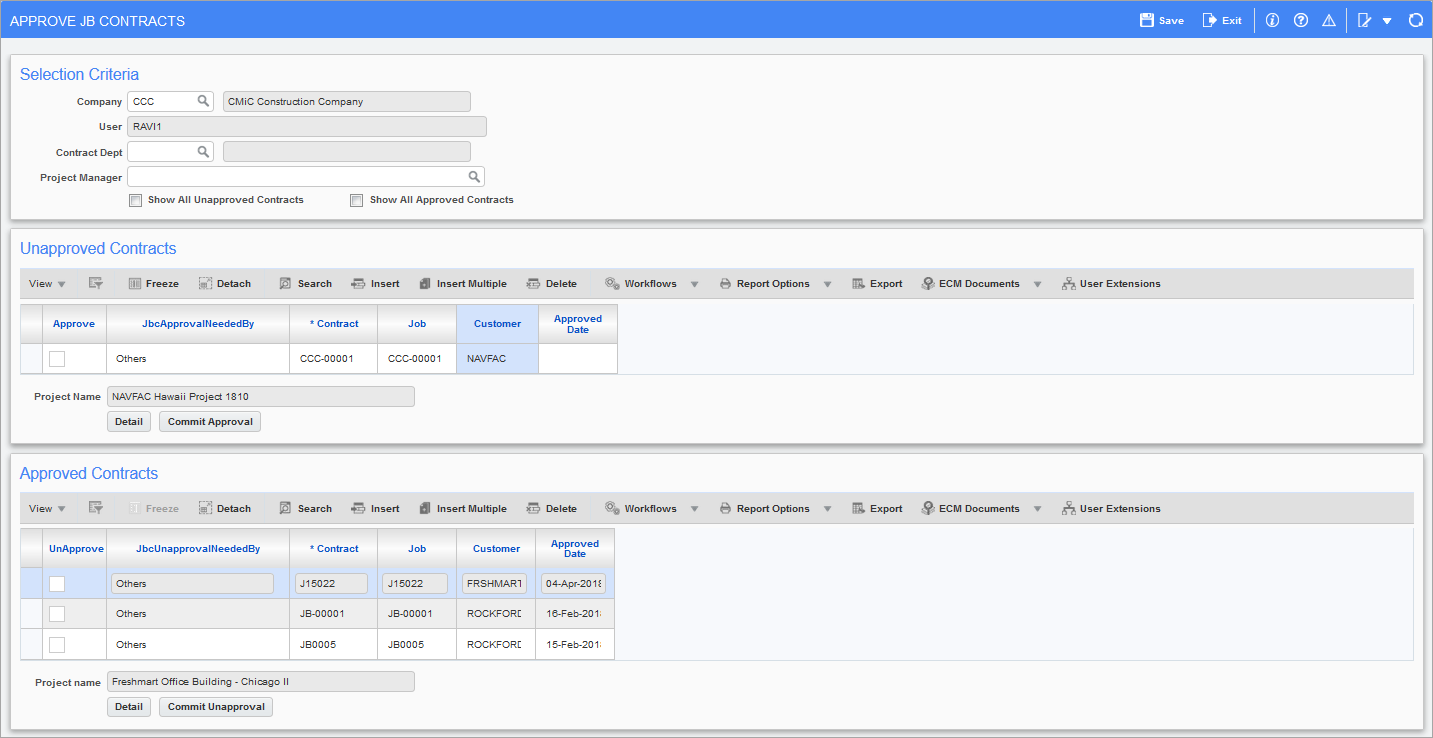Click the warning triangle icon
This screenshot has width=1433, height=738.
tap(1329, 20)
